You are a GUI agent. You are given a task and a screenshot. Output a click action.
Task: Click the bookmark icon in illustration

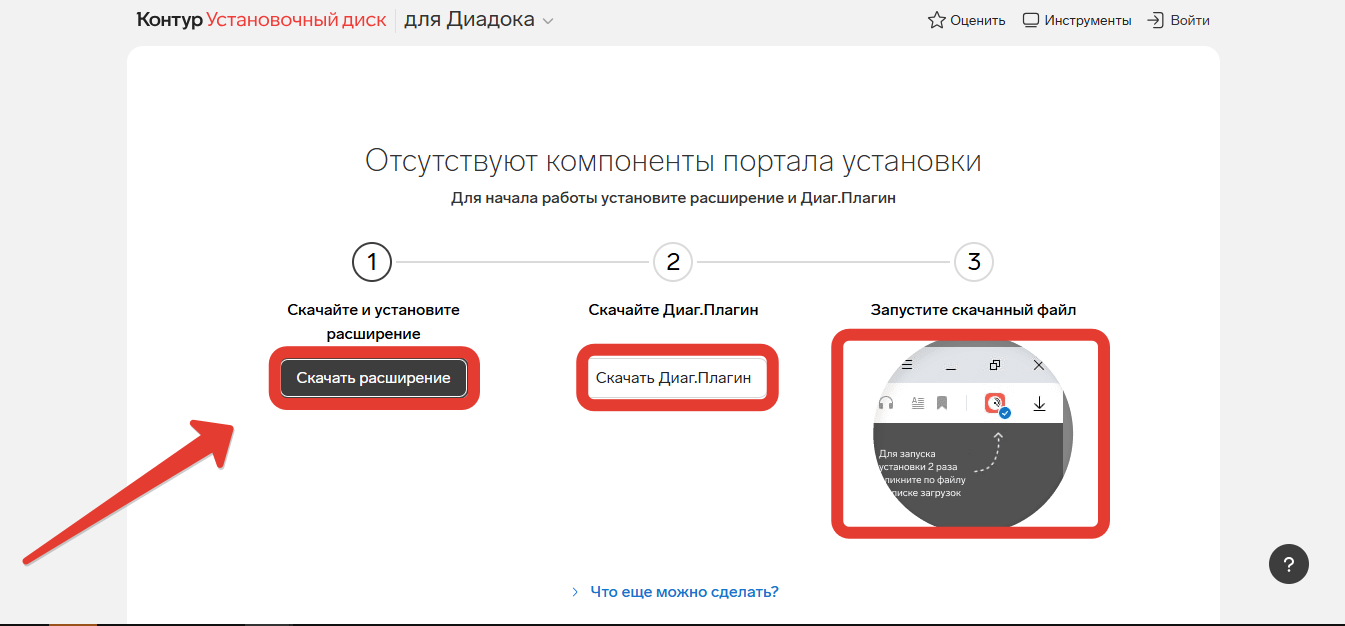[x=942, y=403]
